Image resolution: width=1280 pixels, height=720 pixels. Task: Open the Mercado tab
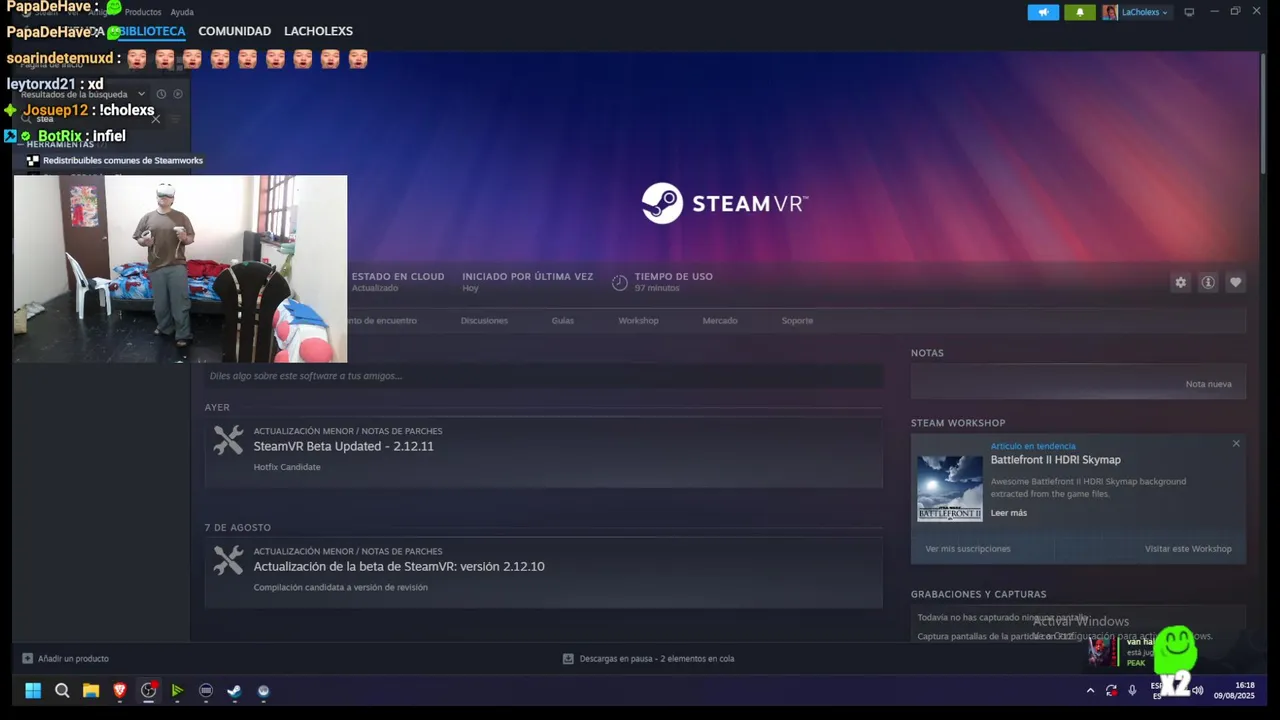pos(720,321)
